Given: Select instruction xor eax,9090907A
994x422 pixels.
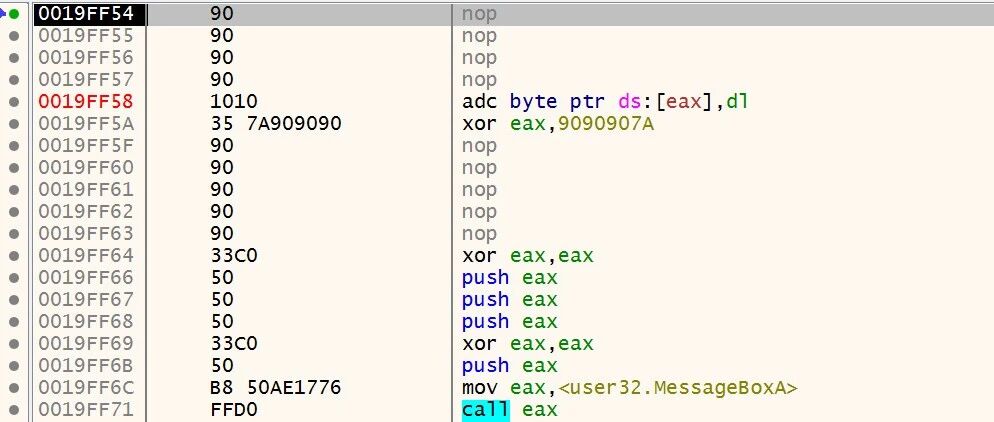Looking at the screenshot, I should pyautogui.click(x=558, y=124).
